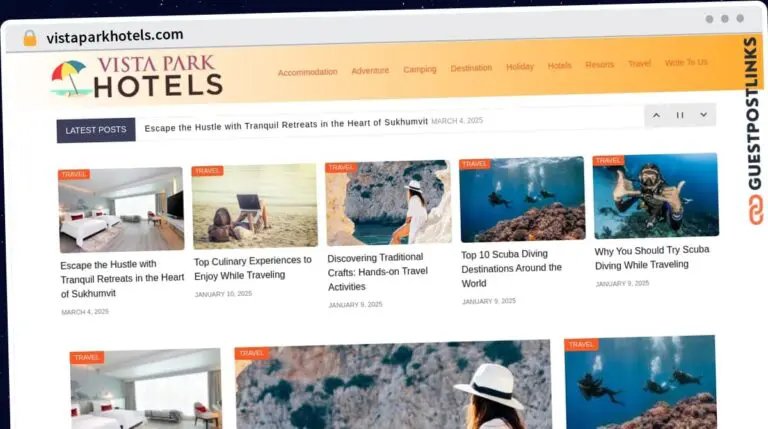Go to the Camping category
768x429 pixels.
click(x=420, y=69)
